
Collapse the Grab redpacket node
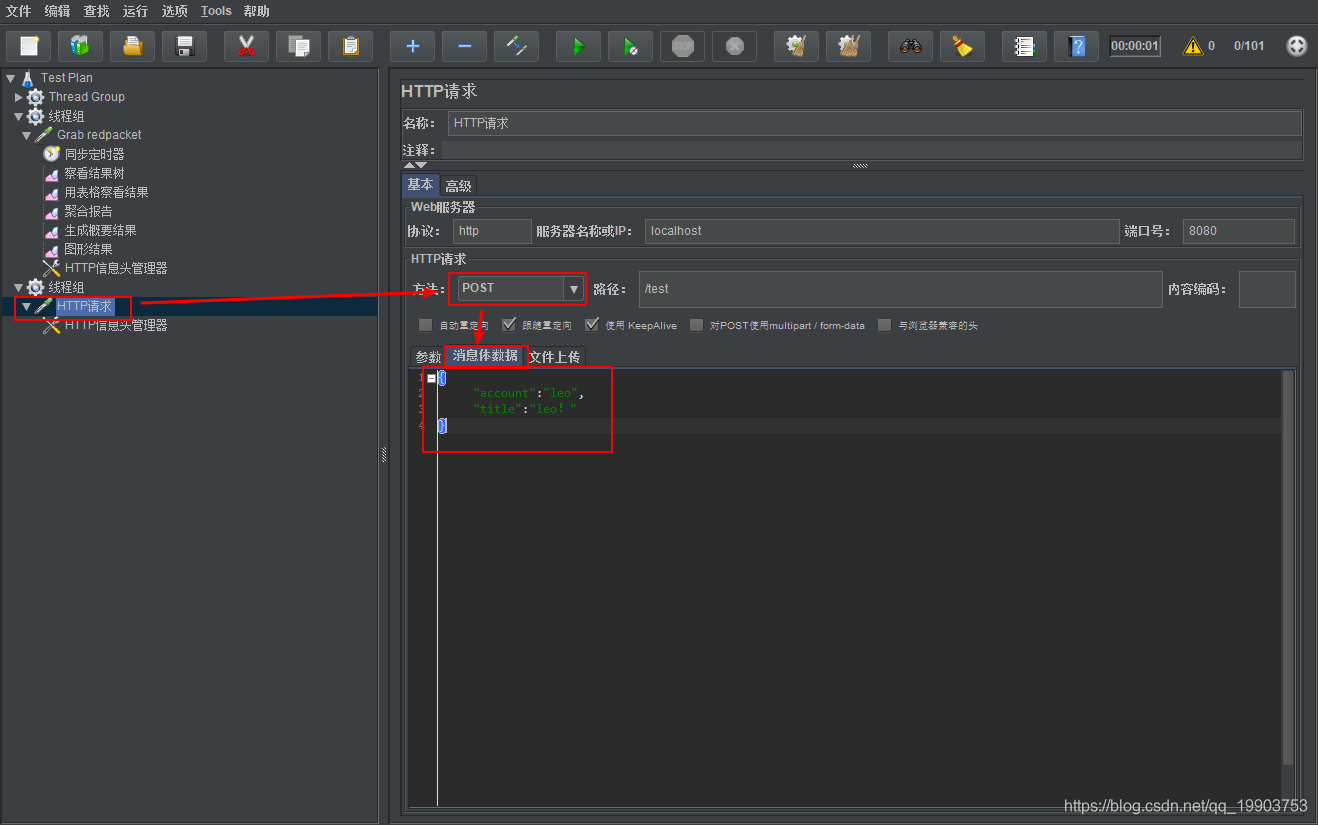pos(27,135)
